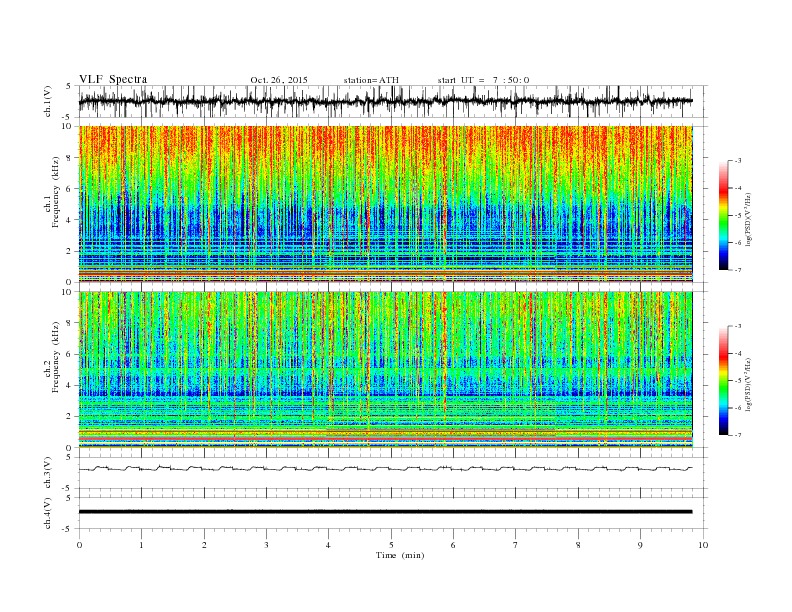The width and height of the screenshot is (792, 612).
Task: Click the "2" minute tick on time axis
Action: 204,545
